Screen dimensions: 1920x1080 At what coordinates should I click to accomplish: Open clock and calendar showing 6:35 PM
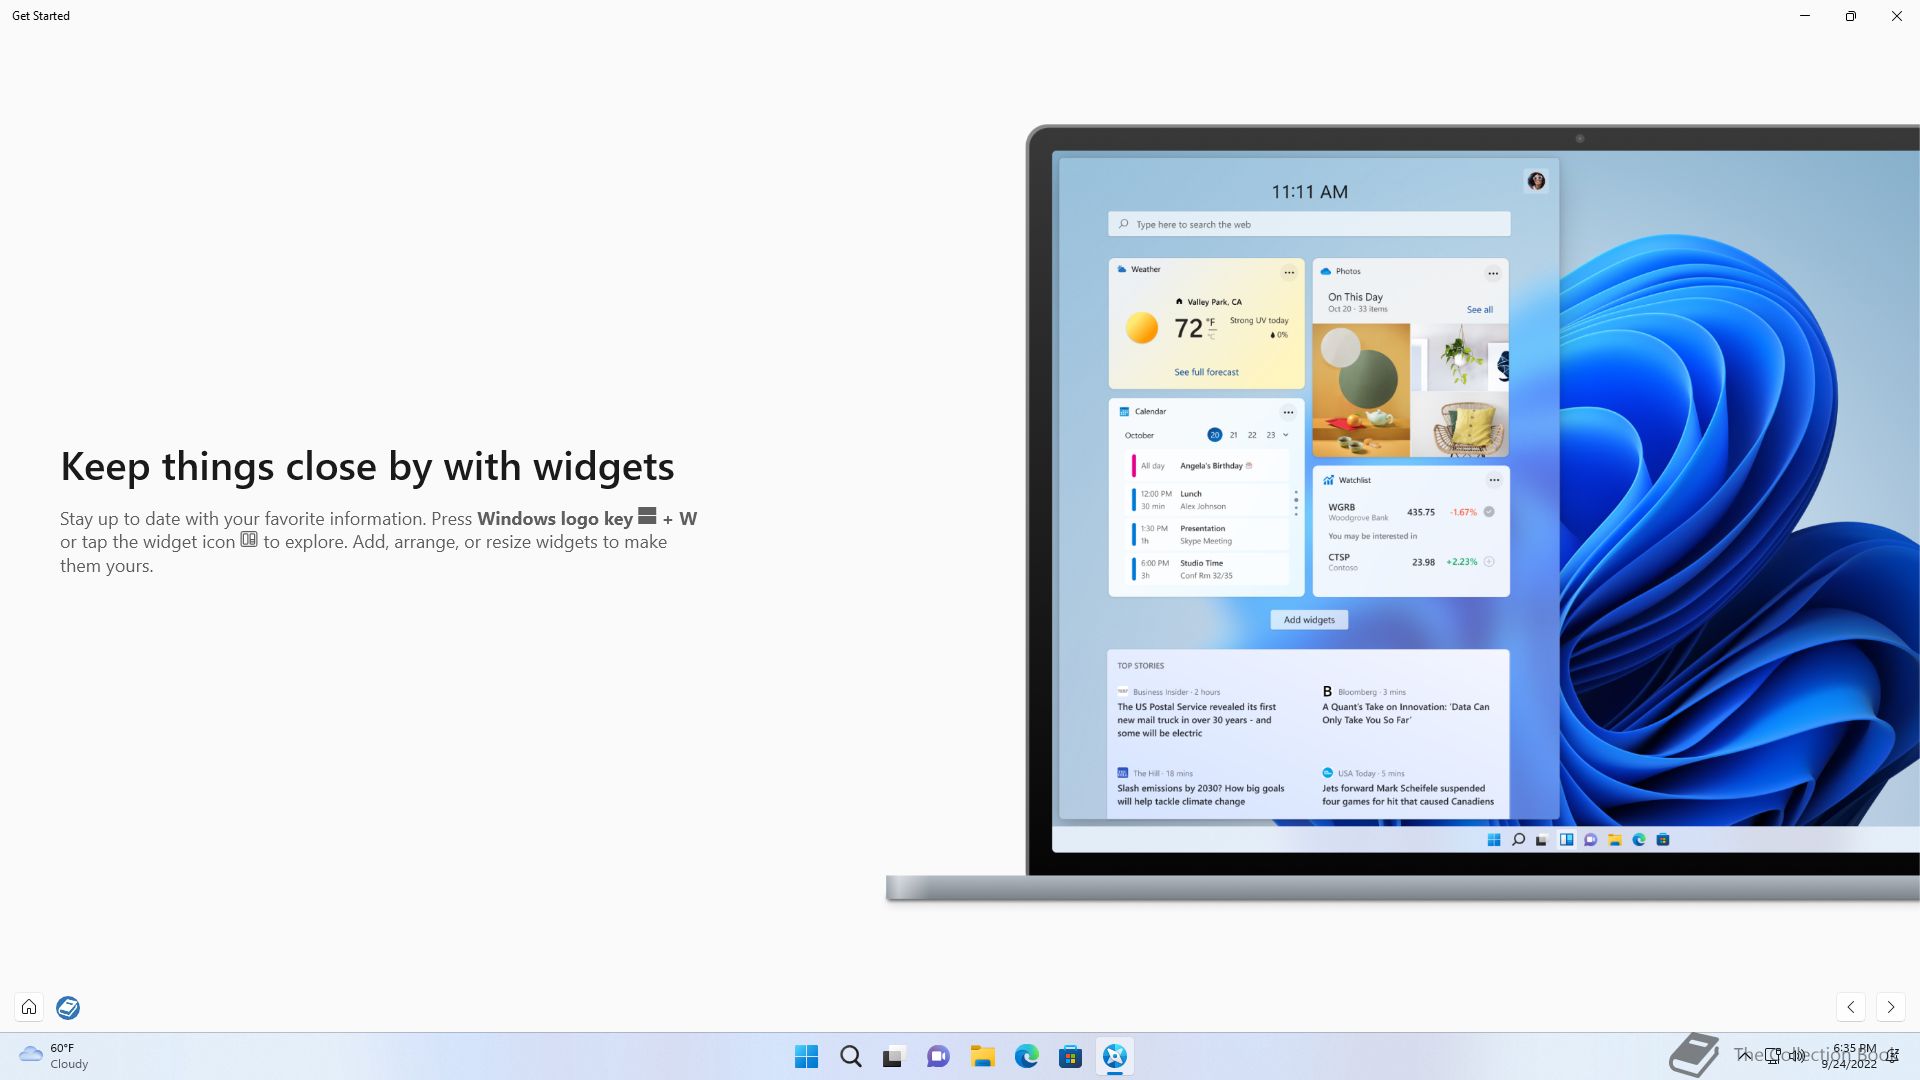click(1850, 1056)
